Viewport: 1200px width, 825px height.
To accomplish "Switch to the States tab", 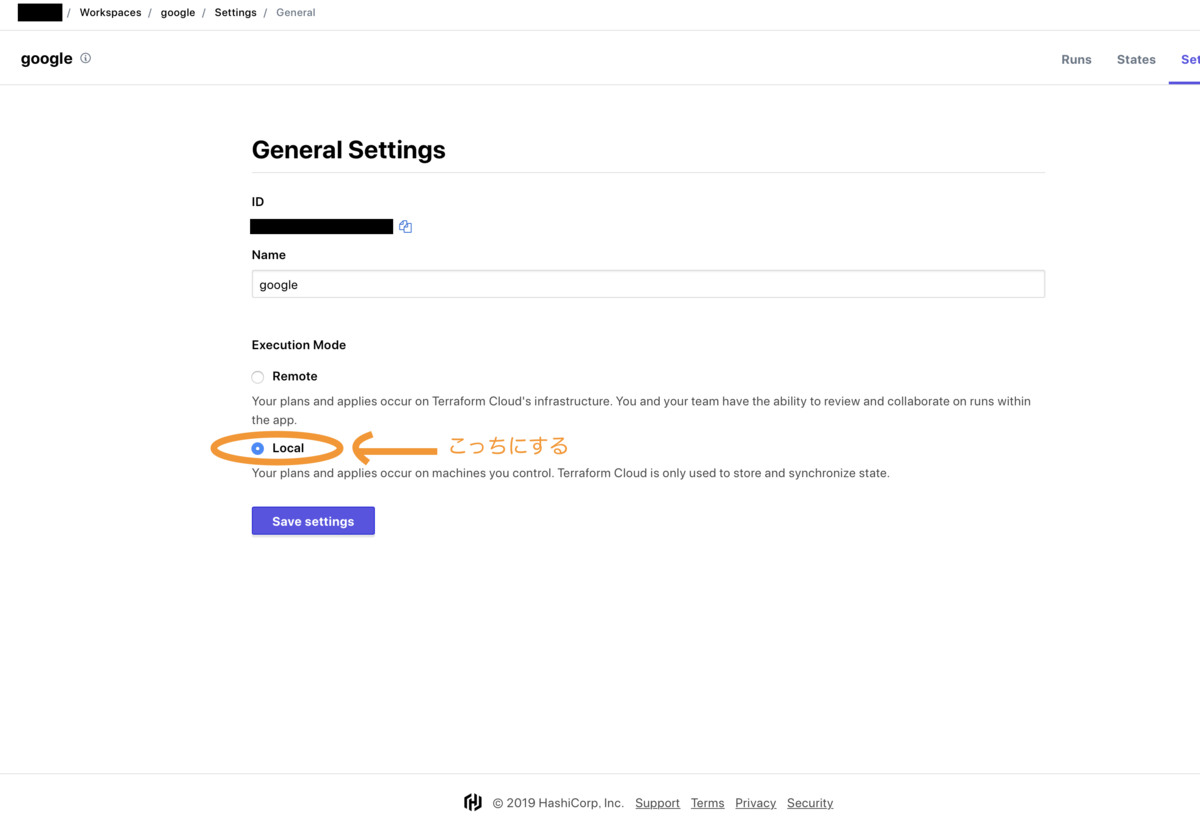I will pos(1136,59).
